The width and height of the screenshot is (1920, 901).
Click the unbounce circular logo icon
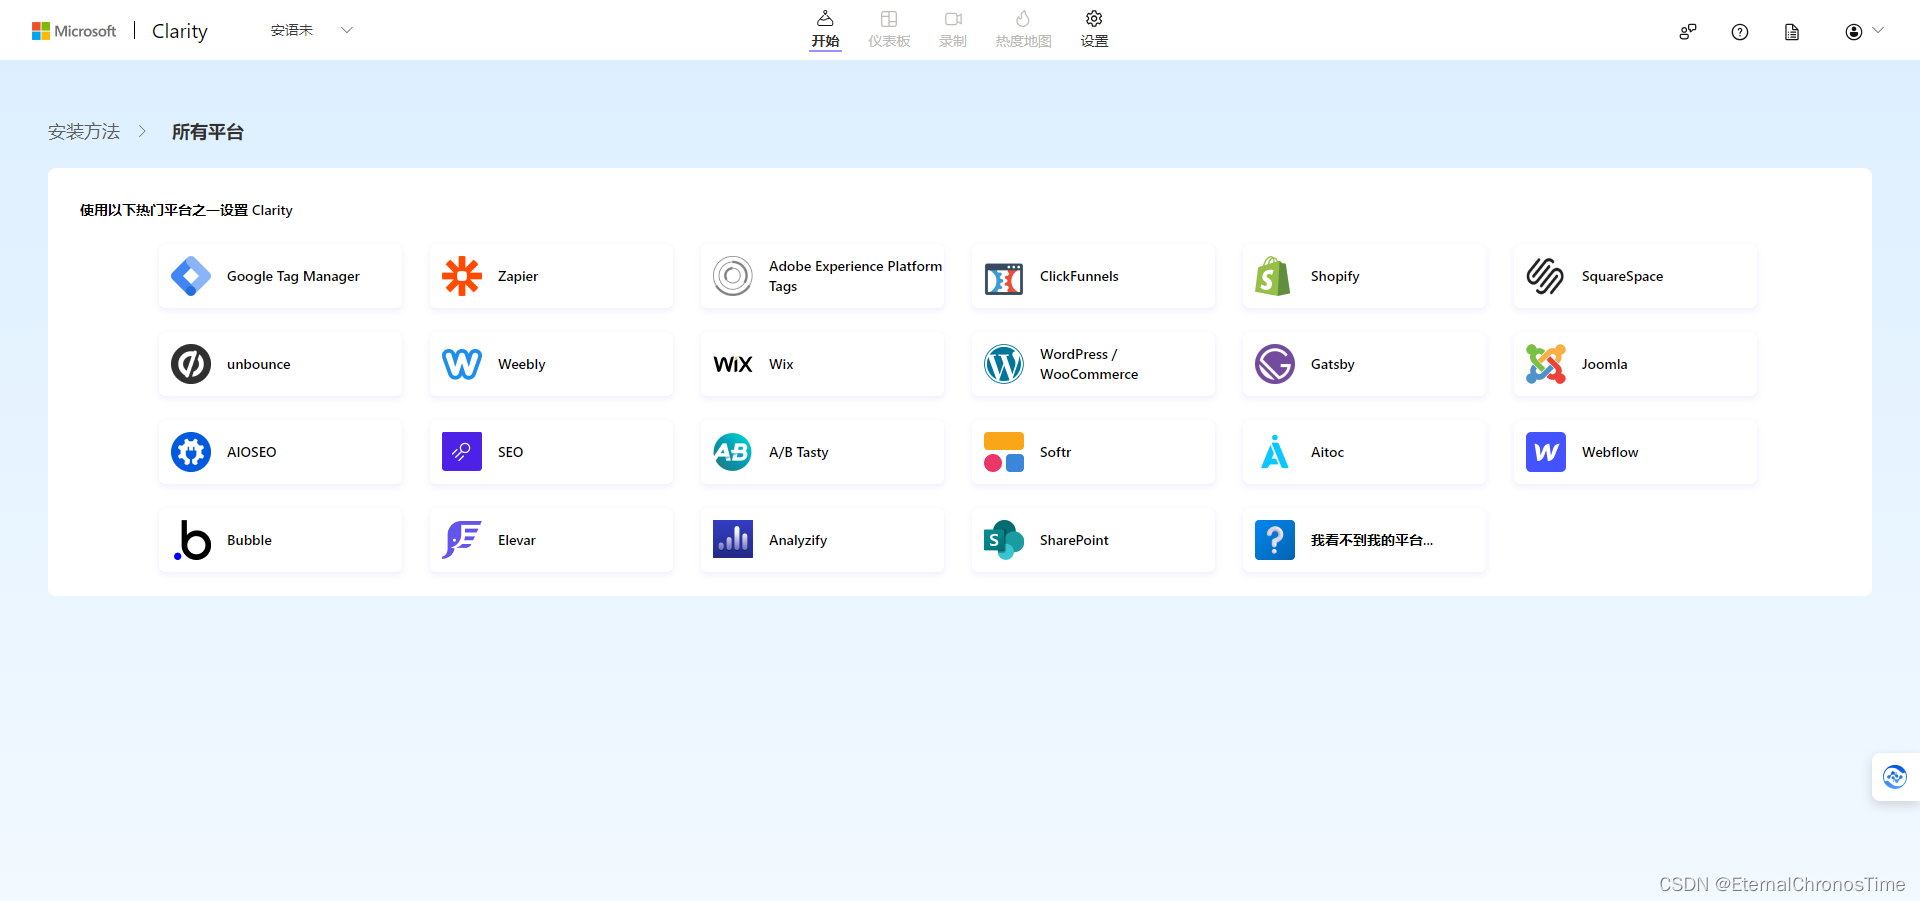tap(191, 364)
